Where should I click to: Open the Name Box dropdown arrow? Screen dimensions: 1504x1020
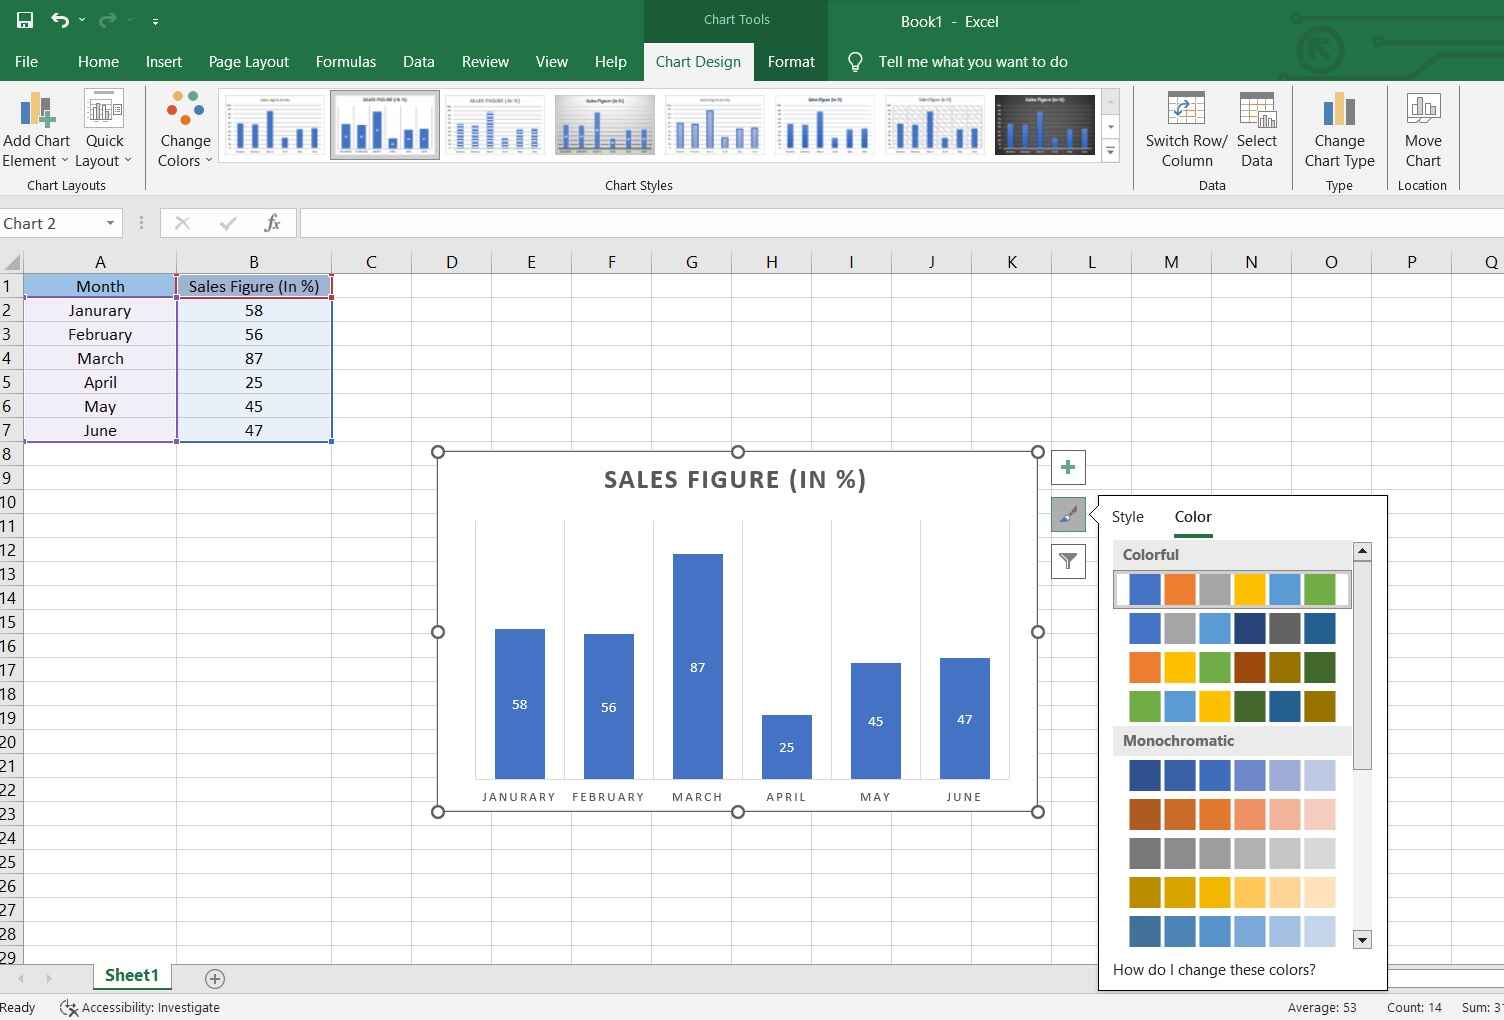pyautogui.click(x=110, y=223)
